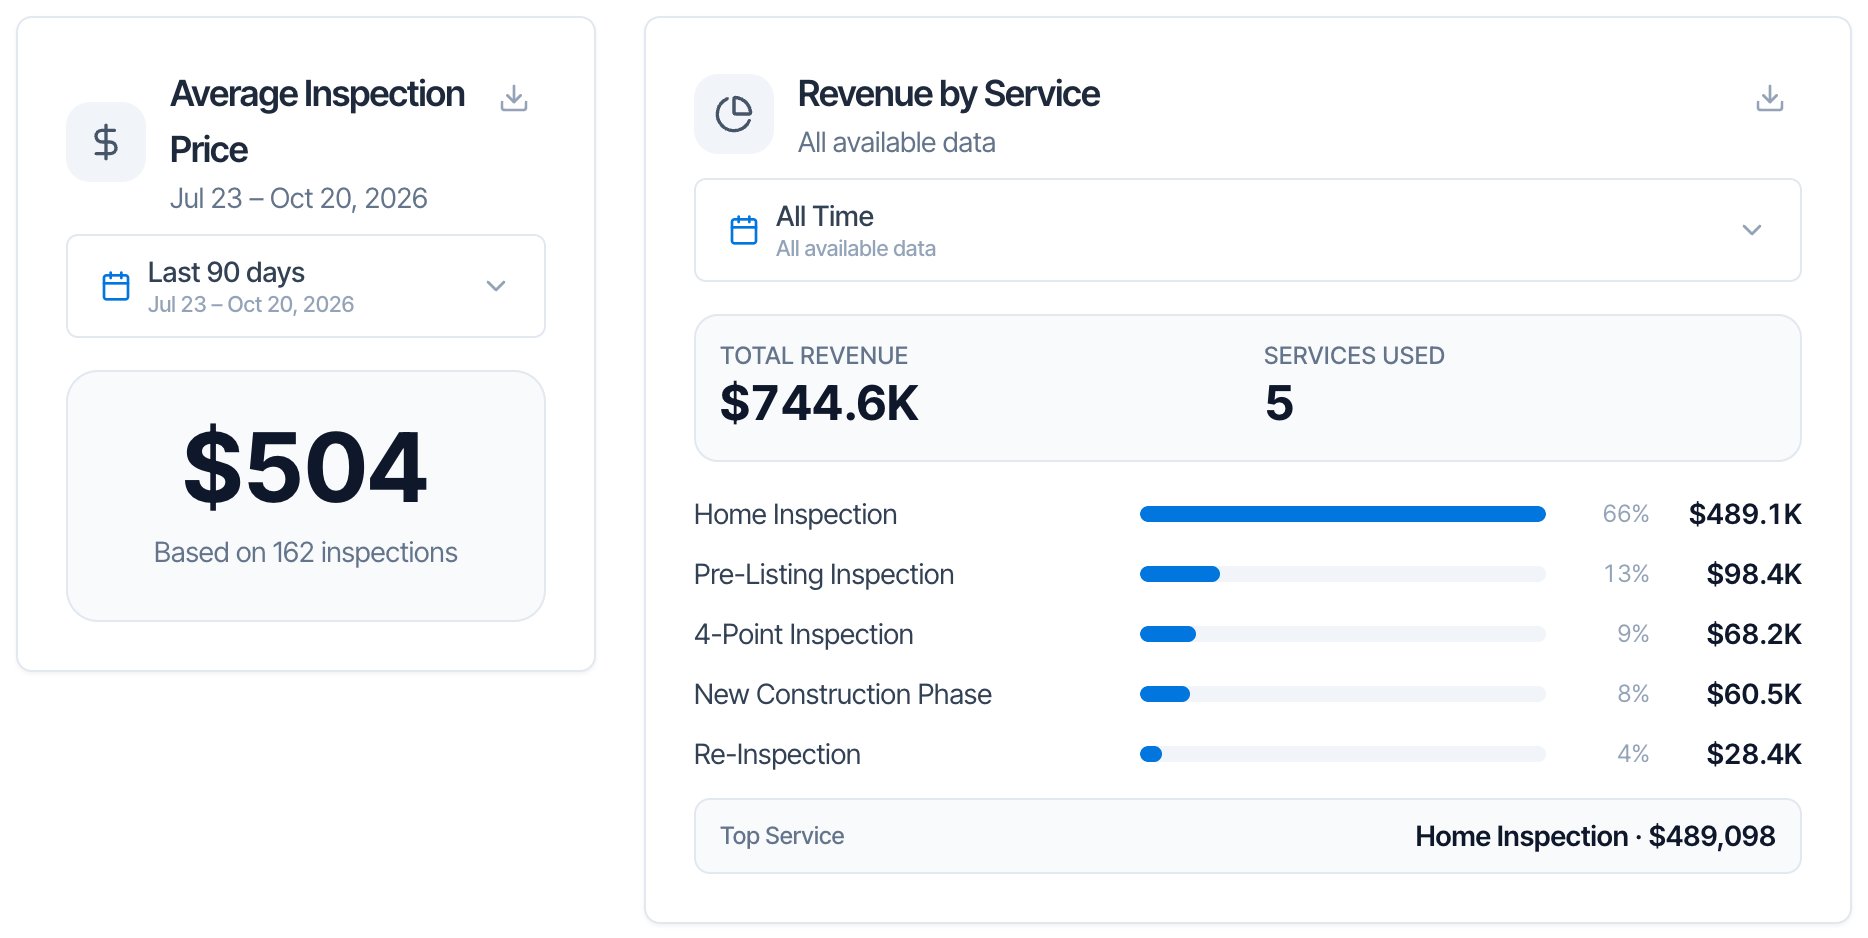Click the 4% share value
1868x938 pixels.
tap(1633, 754)
